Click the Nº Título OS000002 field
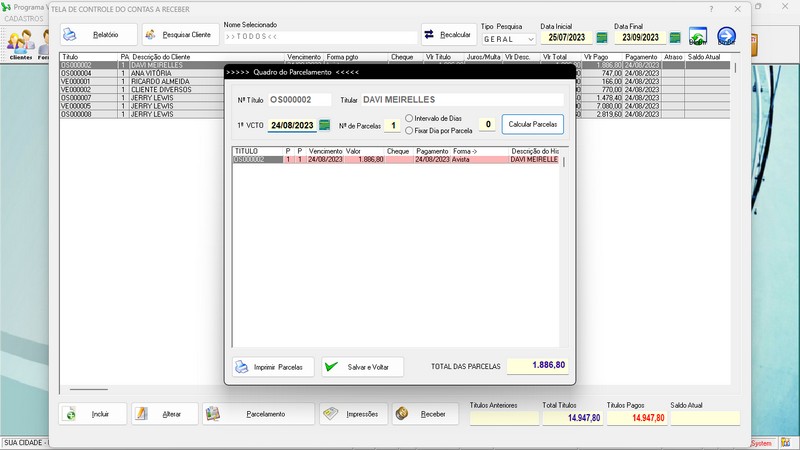Viewport: 800px width, 450px height. 300,99
